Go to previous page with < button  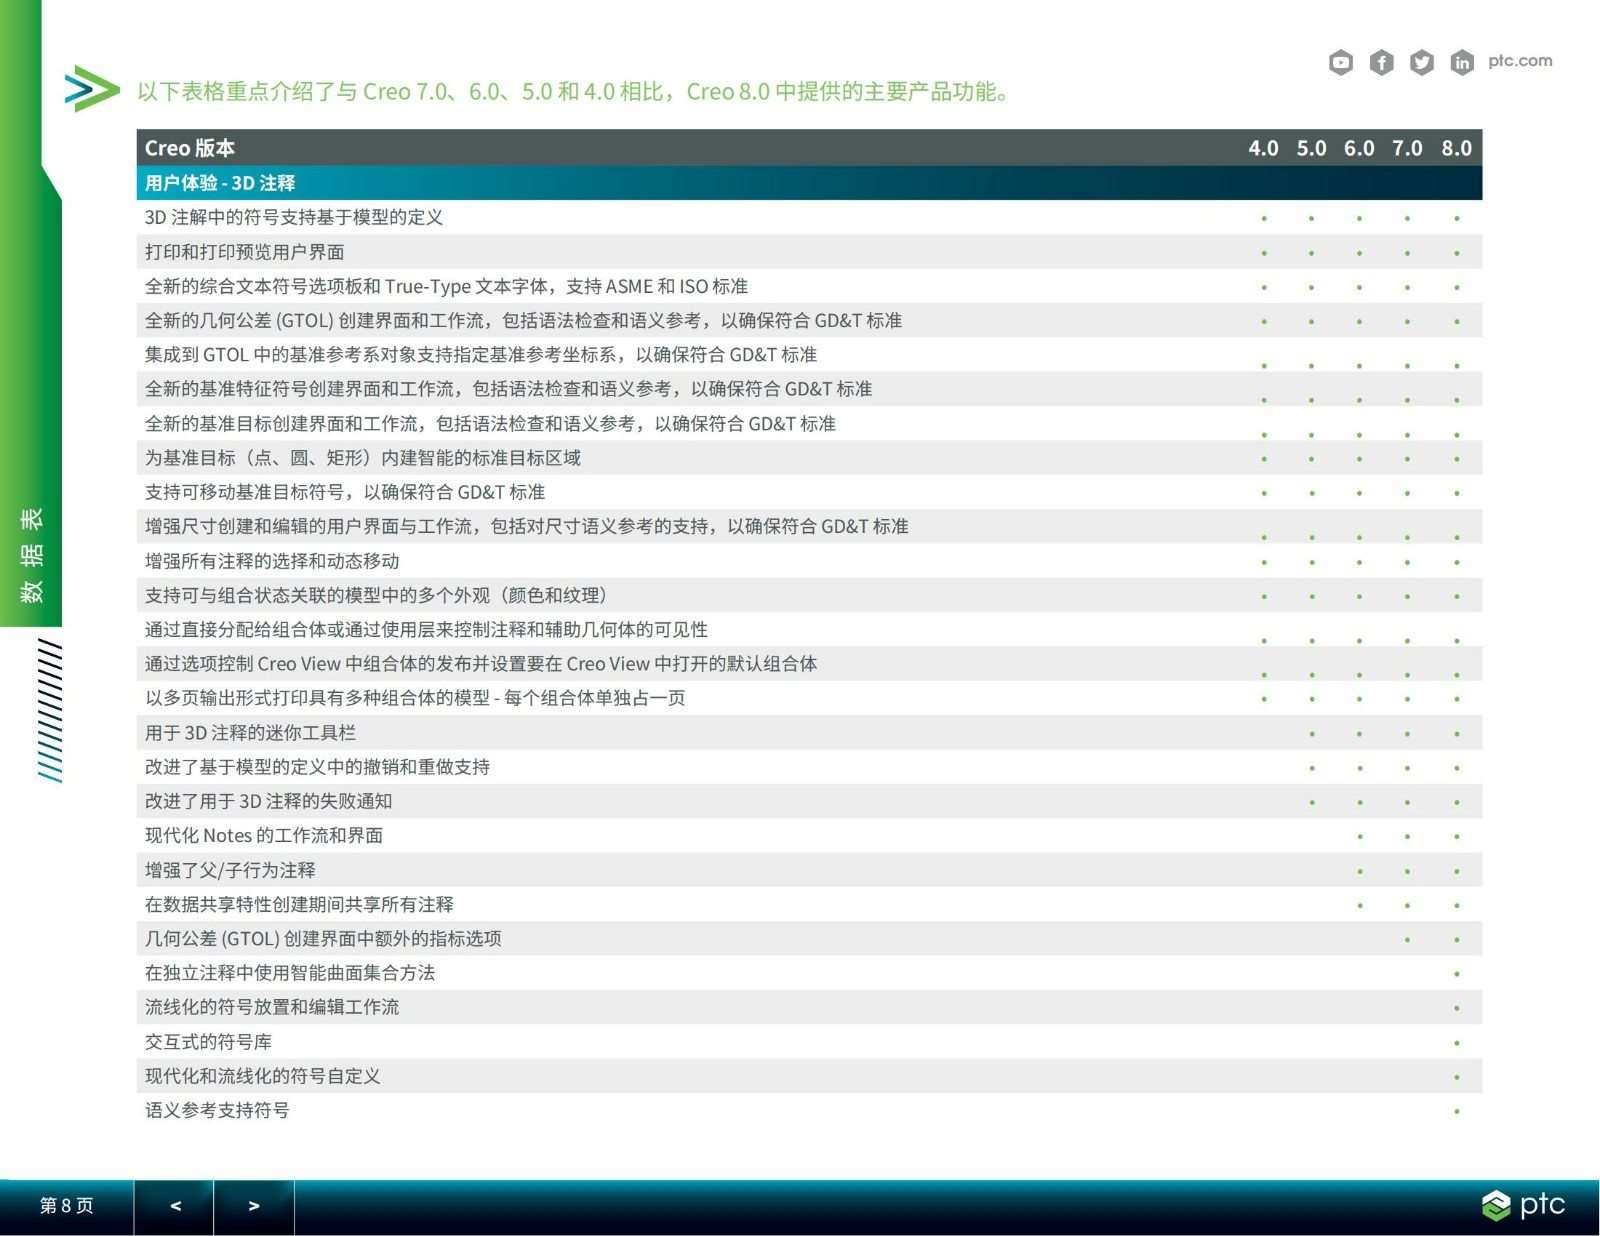click(x=174, y=1206)
